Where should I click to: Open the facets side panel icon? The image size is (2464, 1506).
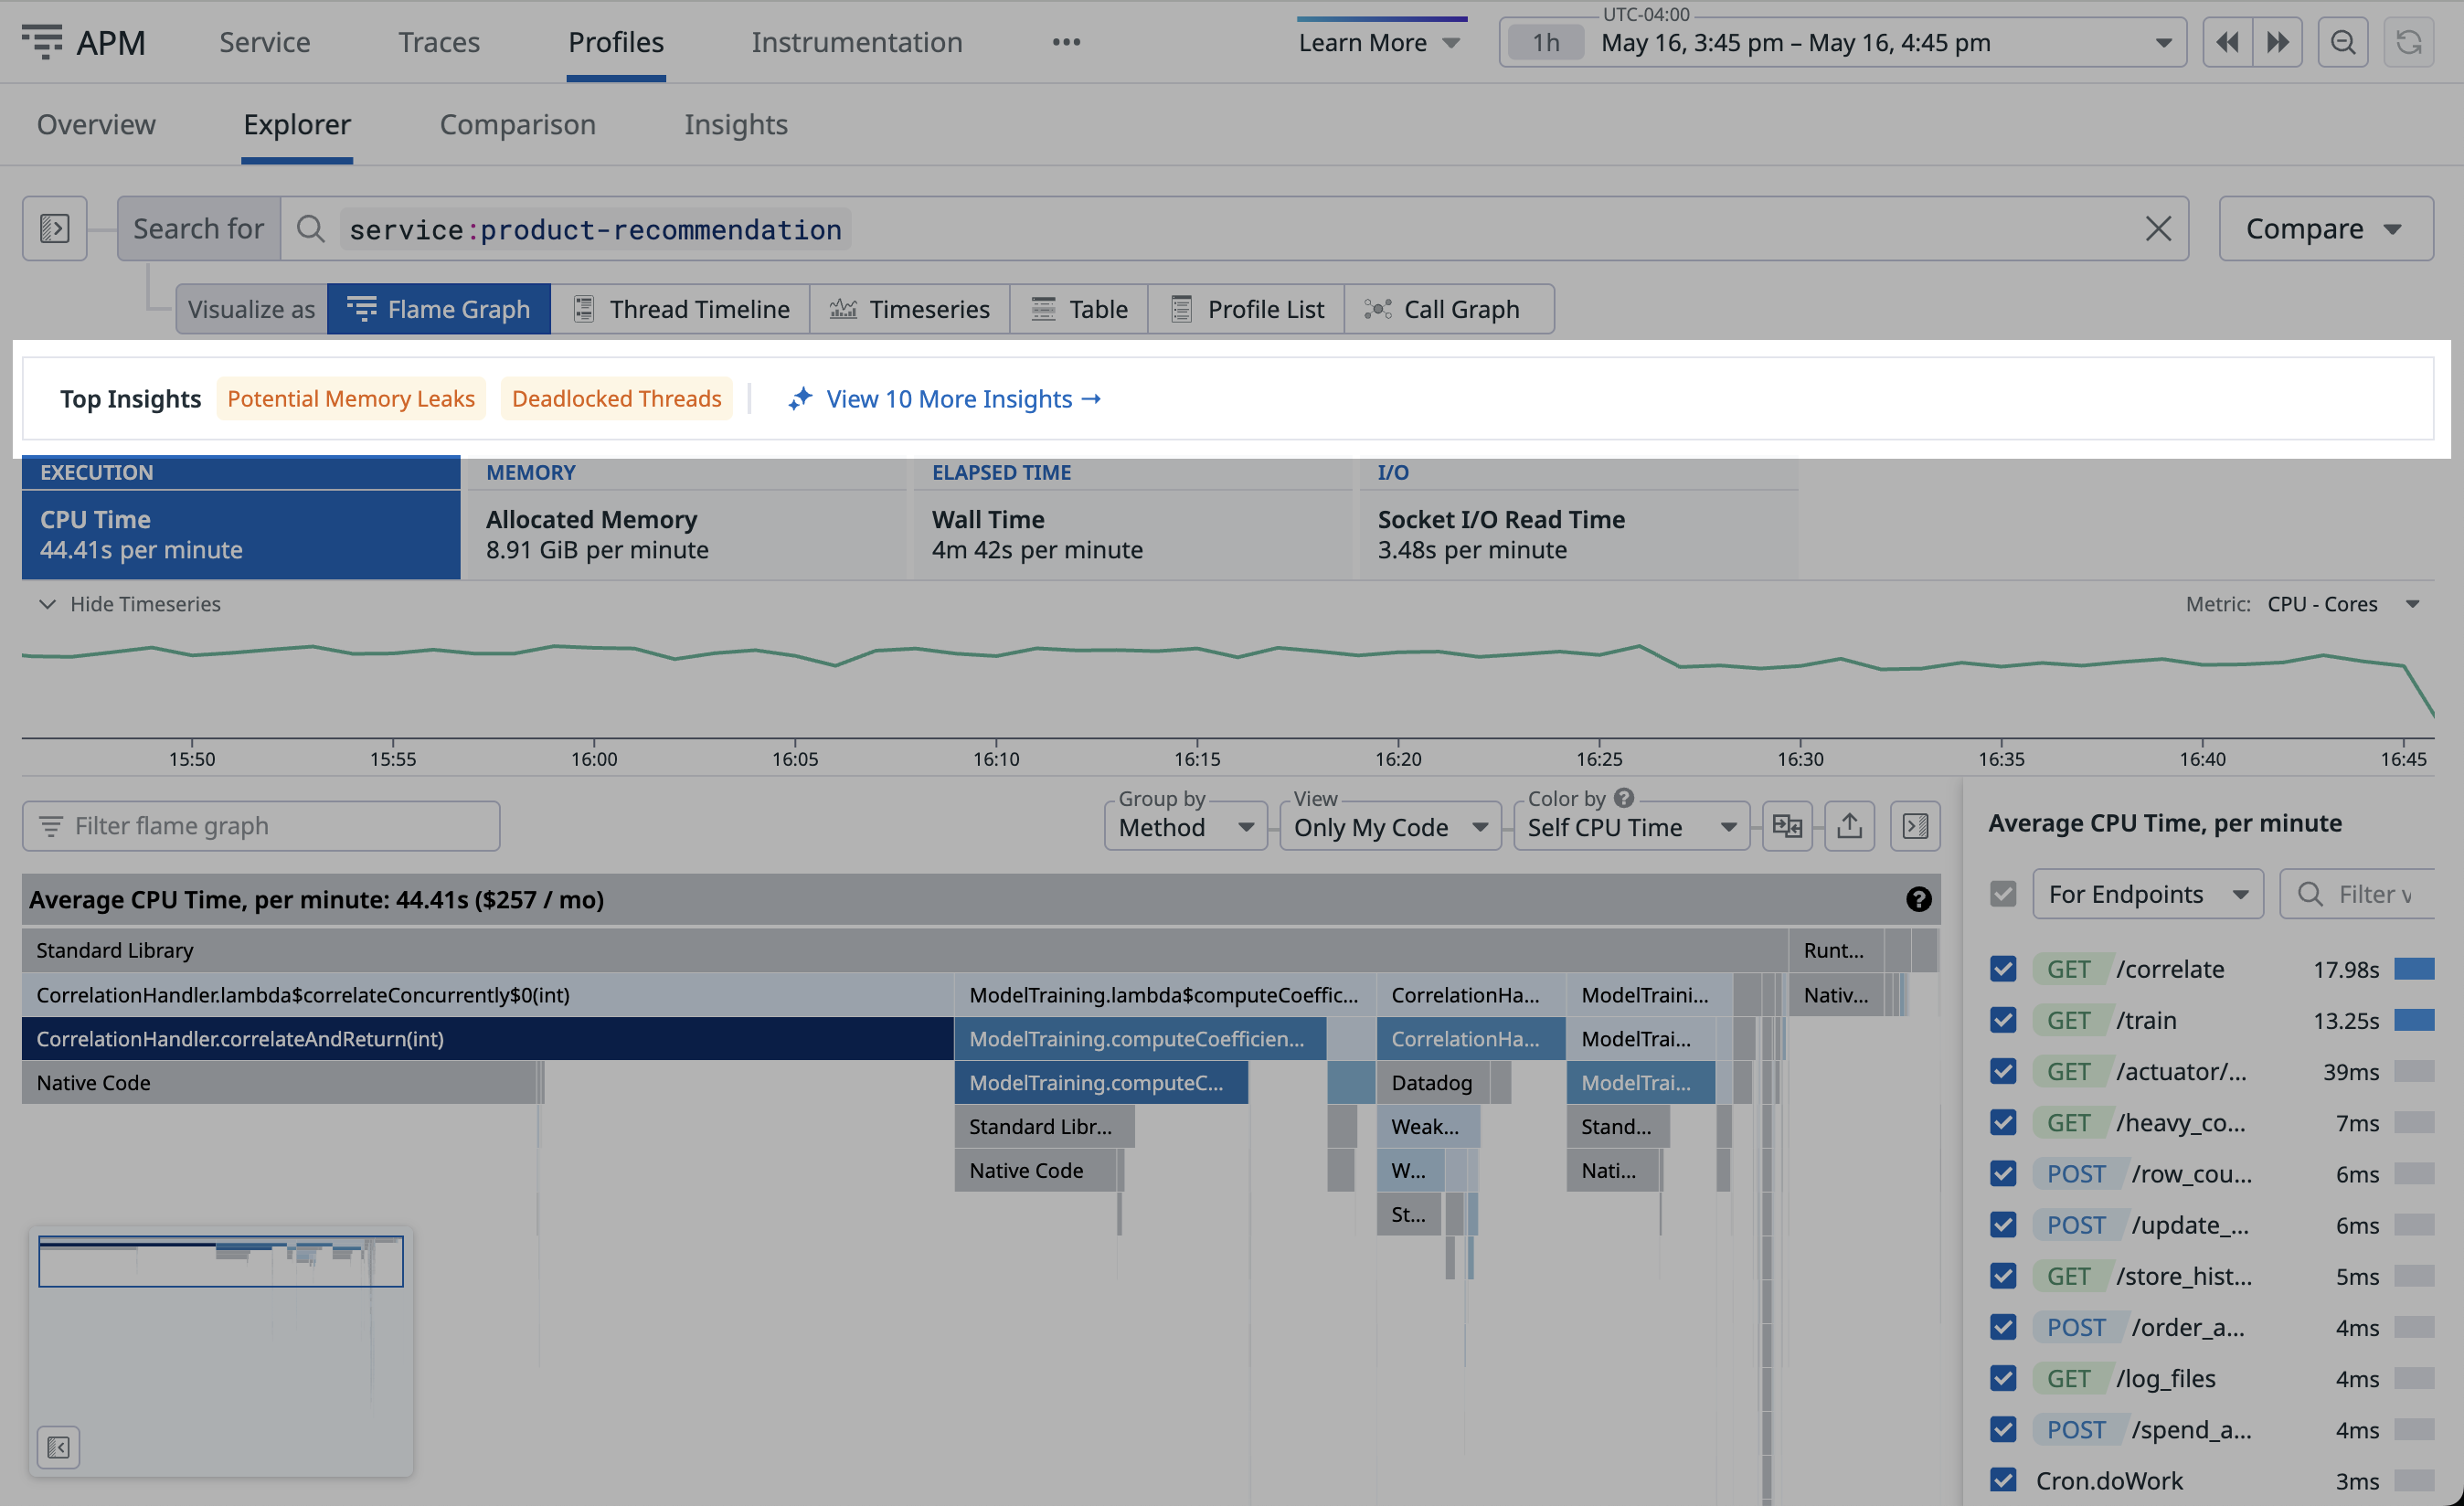pyautogui.click(x=55, y=228)
